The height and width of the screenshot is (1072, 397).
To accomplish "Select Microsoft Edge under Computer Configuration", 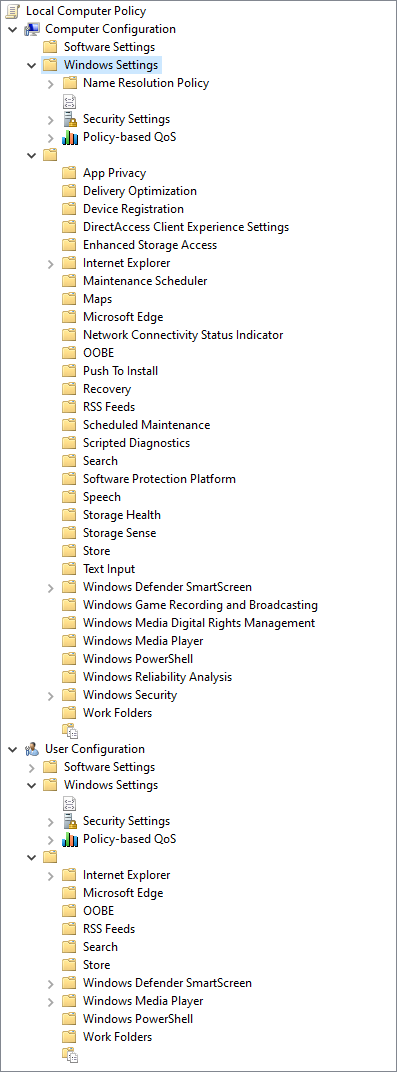I will pyautogui.click(x=123, y=317).
